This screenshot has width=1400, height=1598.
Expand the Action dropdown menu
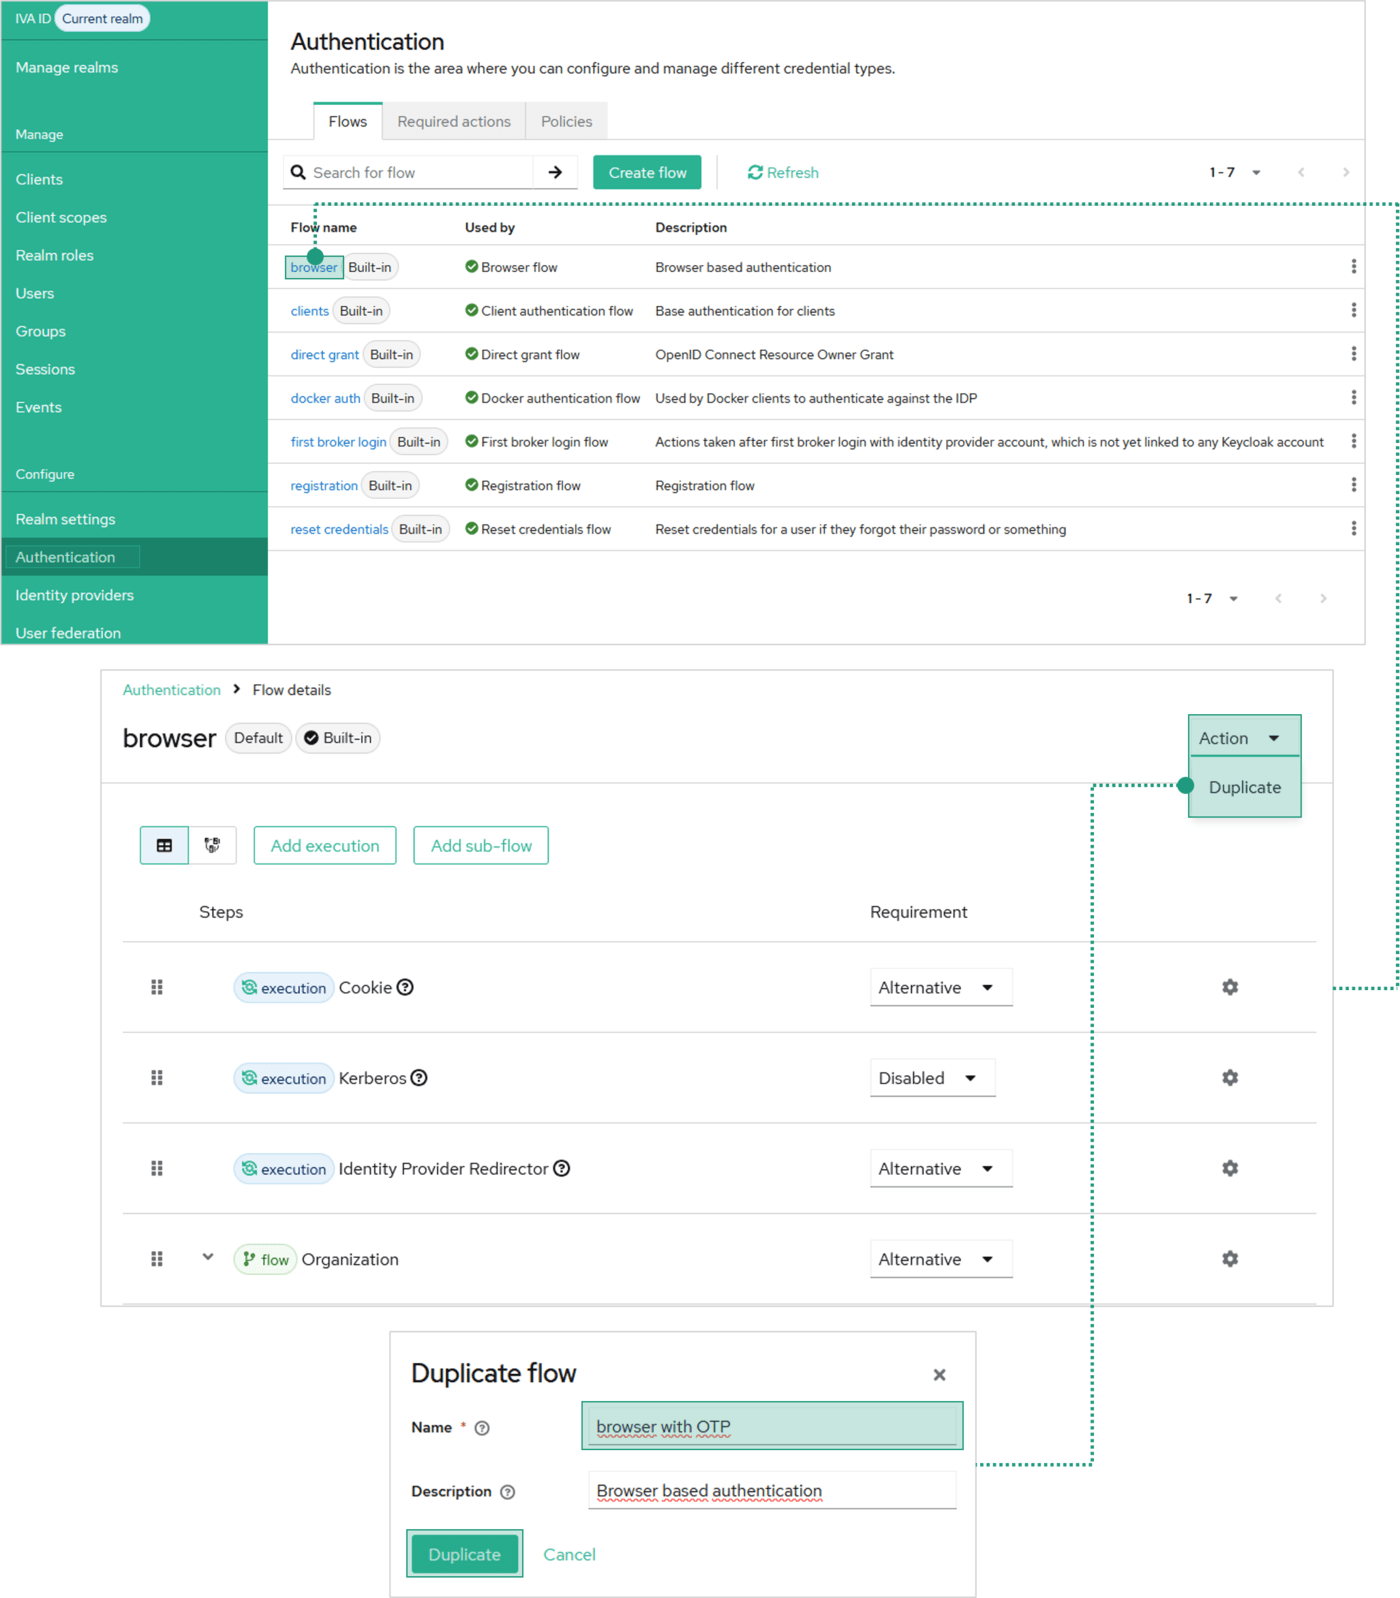click(1243, 738)
